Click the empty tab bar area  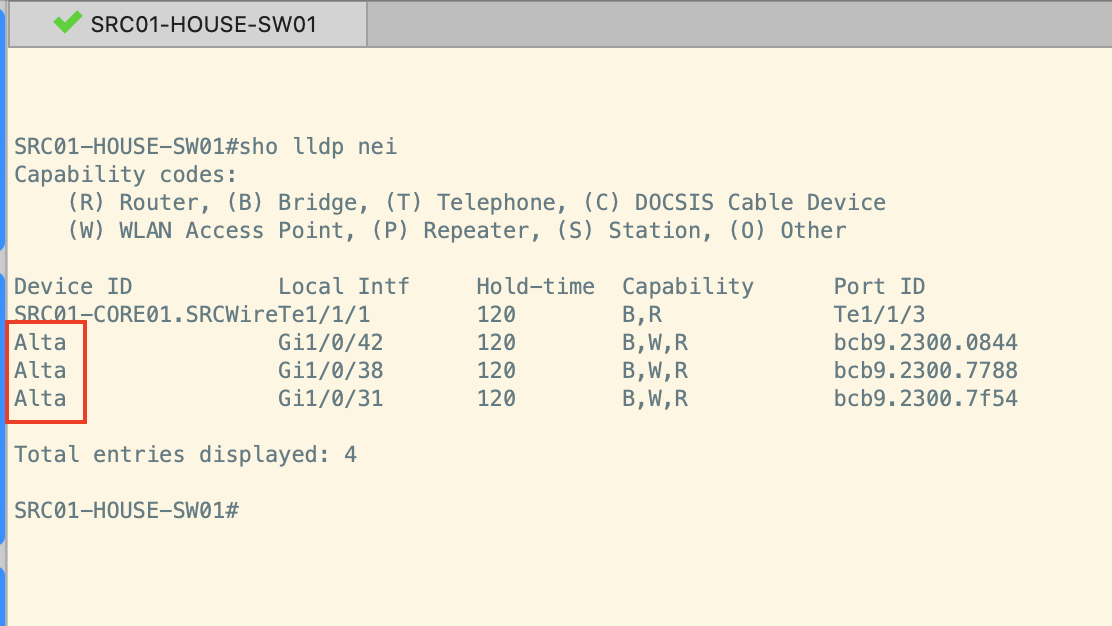(739, 24)
